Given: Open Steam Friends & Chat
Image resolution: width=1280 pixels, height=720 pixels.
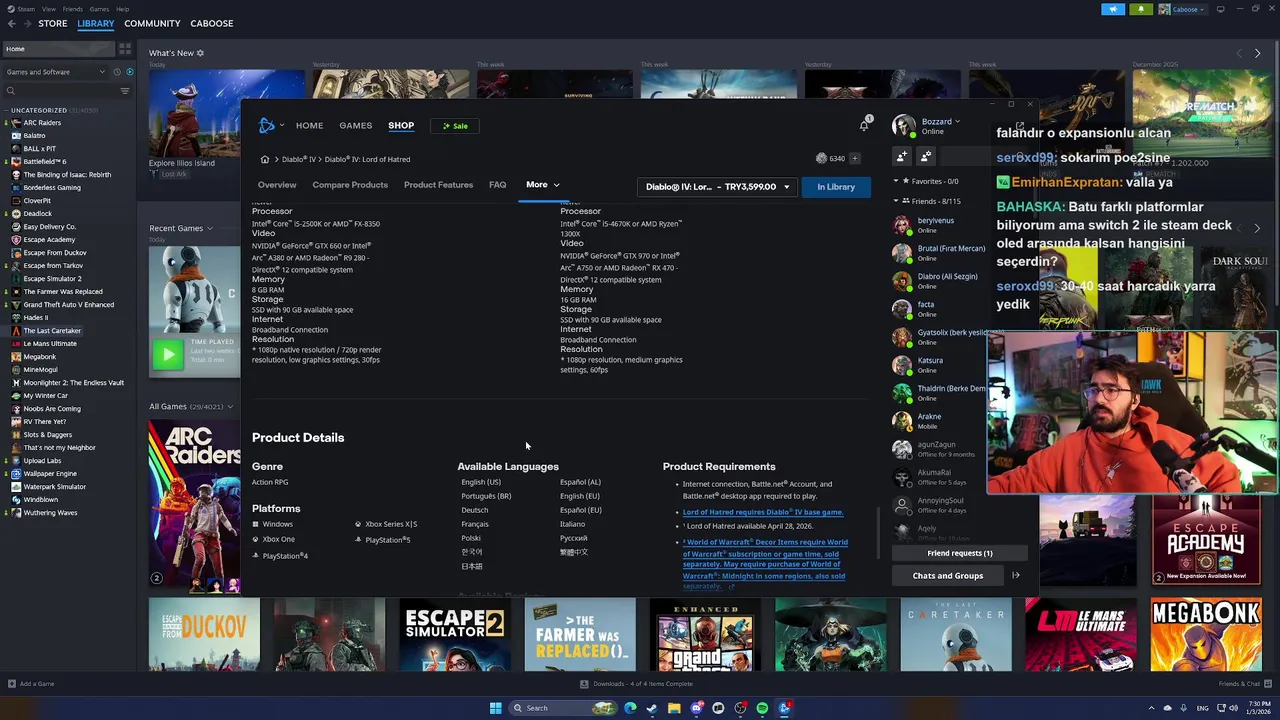Looking at the screenshot, I should (x=1243, y=684).
